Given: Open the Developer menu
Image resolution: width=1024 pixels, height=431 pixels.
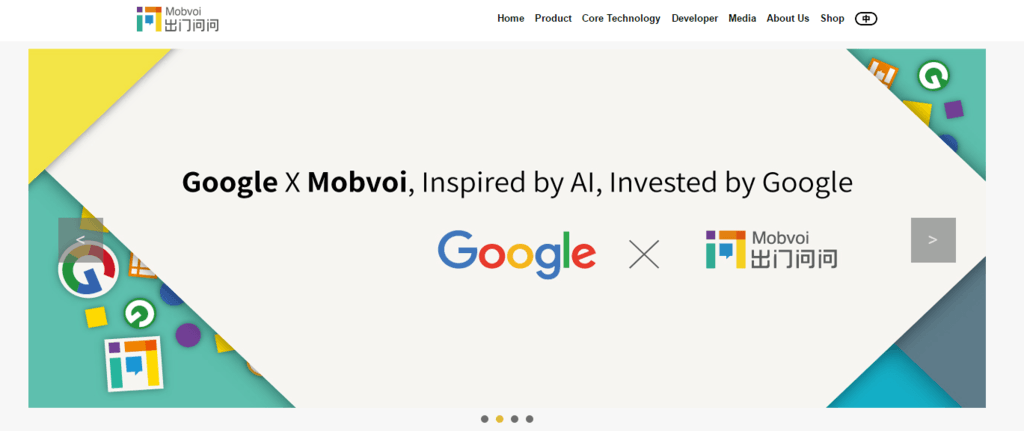Looking at the screenshot, I should pyautogui.click(x=695, y=18).
